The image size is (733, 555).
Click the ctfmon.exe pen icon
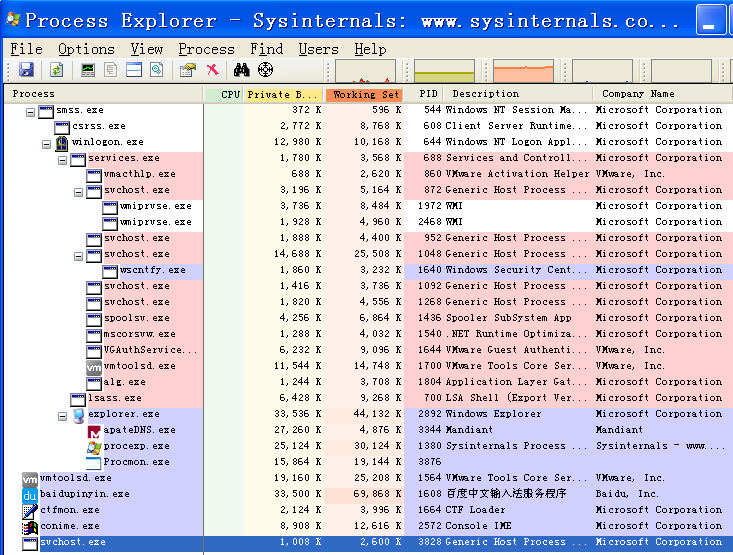click(30, 511)
